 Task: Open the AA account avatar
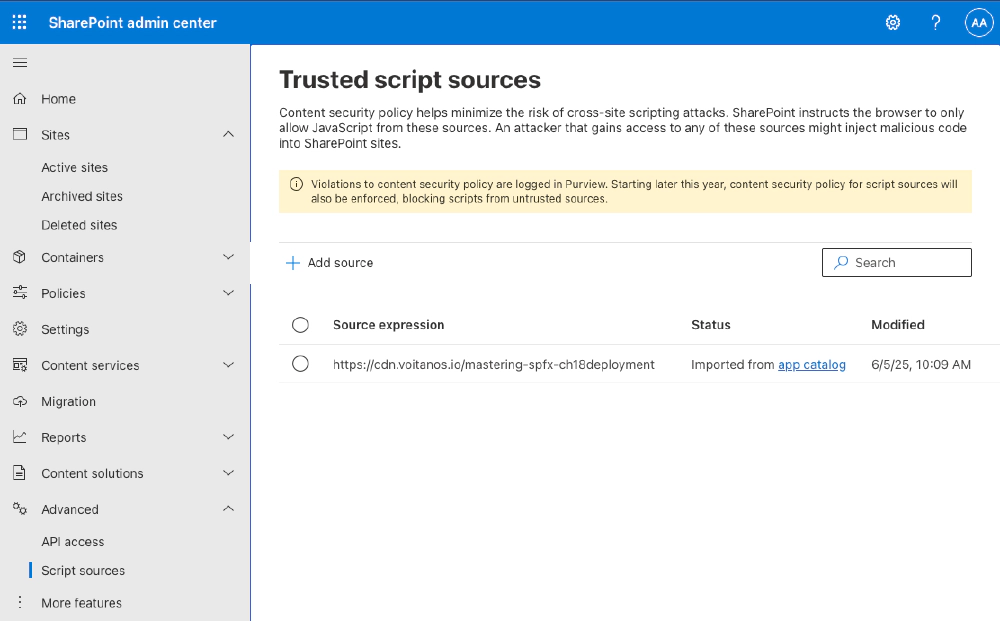pos(979,23)
